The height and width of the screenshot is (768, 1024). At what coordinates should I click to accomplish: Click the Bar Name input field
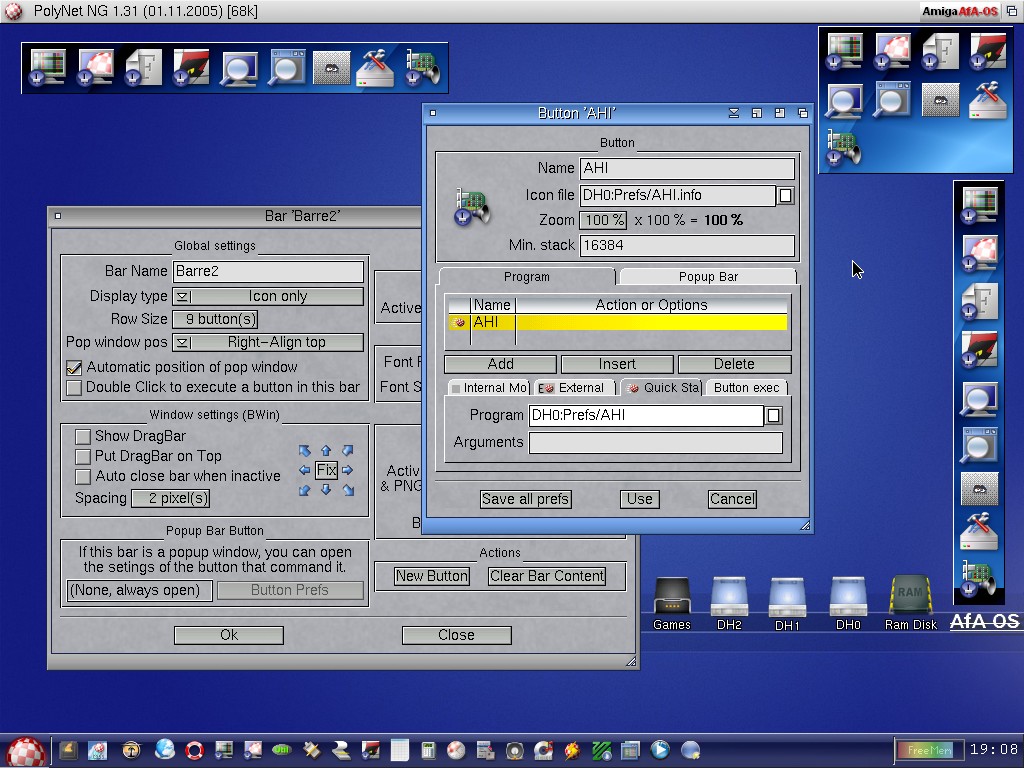(x=268, y=271)
